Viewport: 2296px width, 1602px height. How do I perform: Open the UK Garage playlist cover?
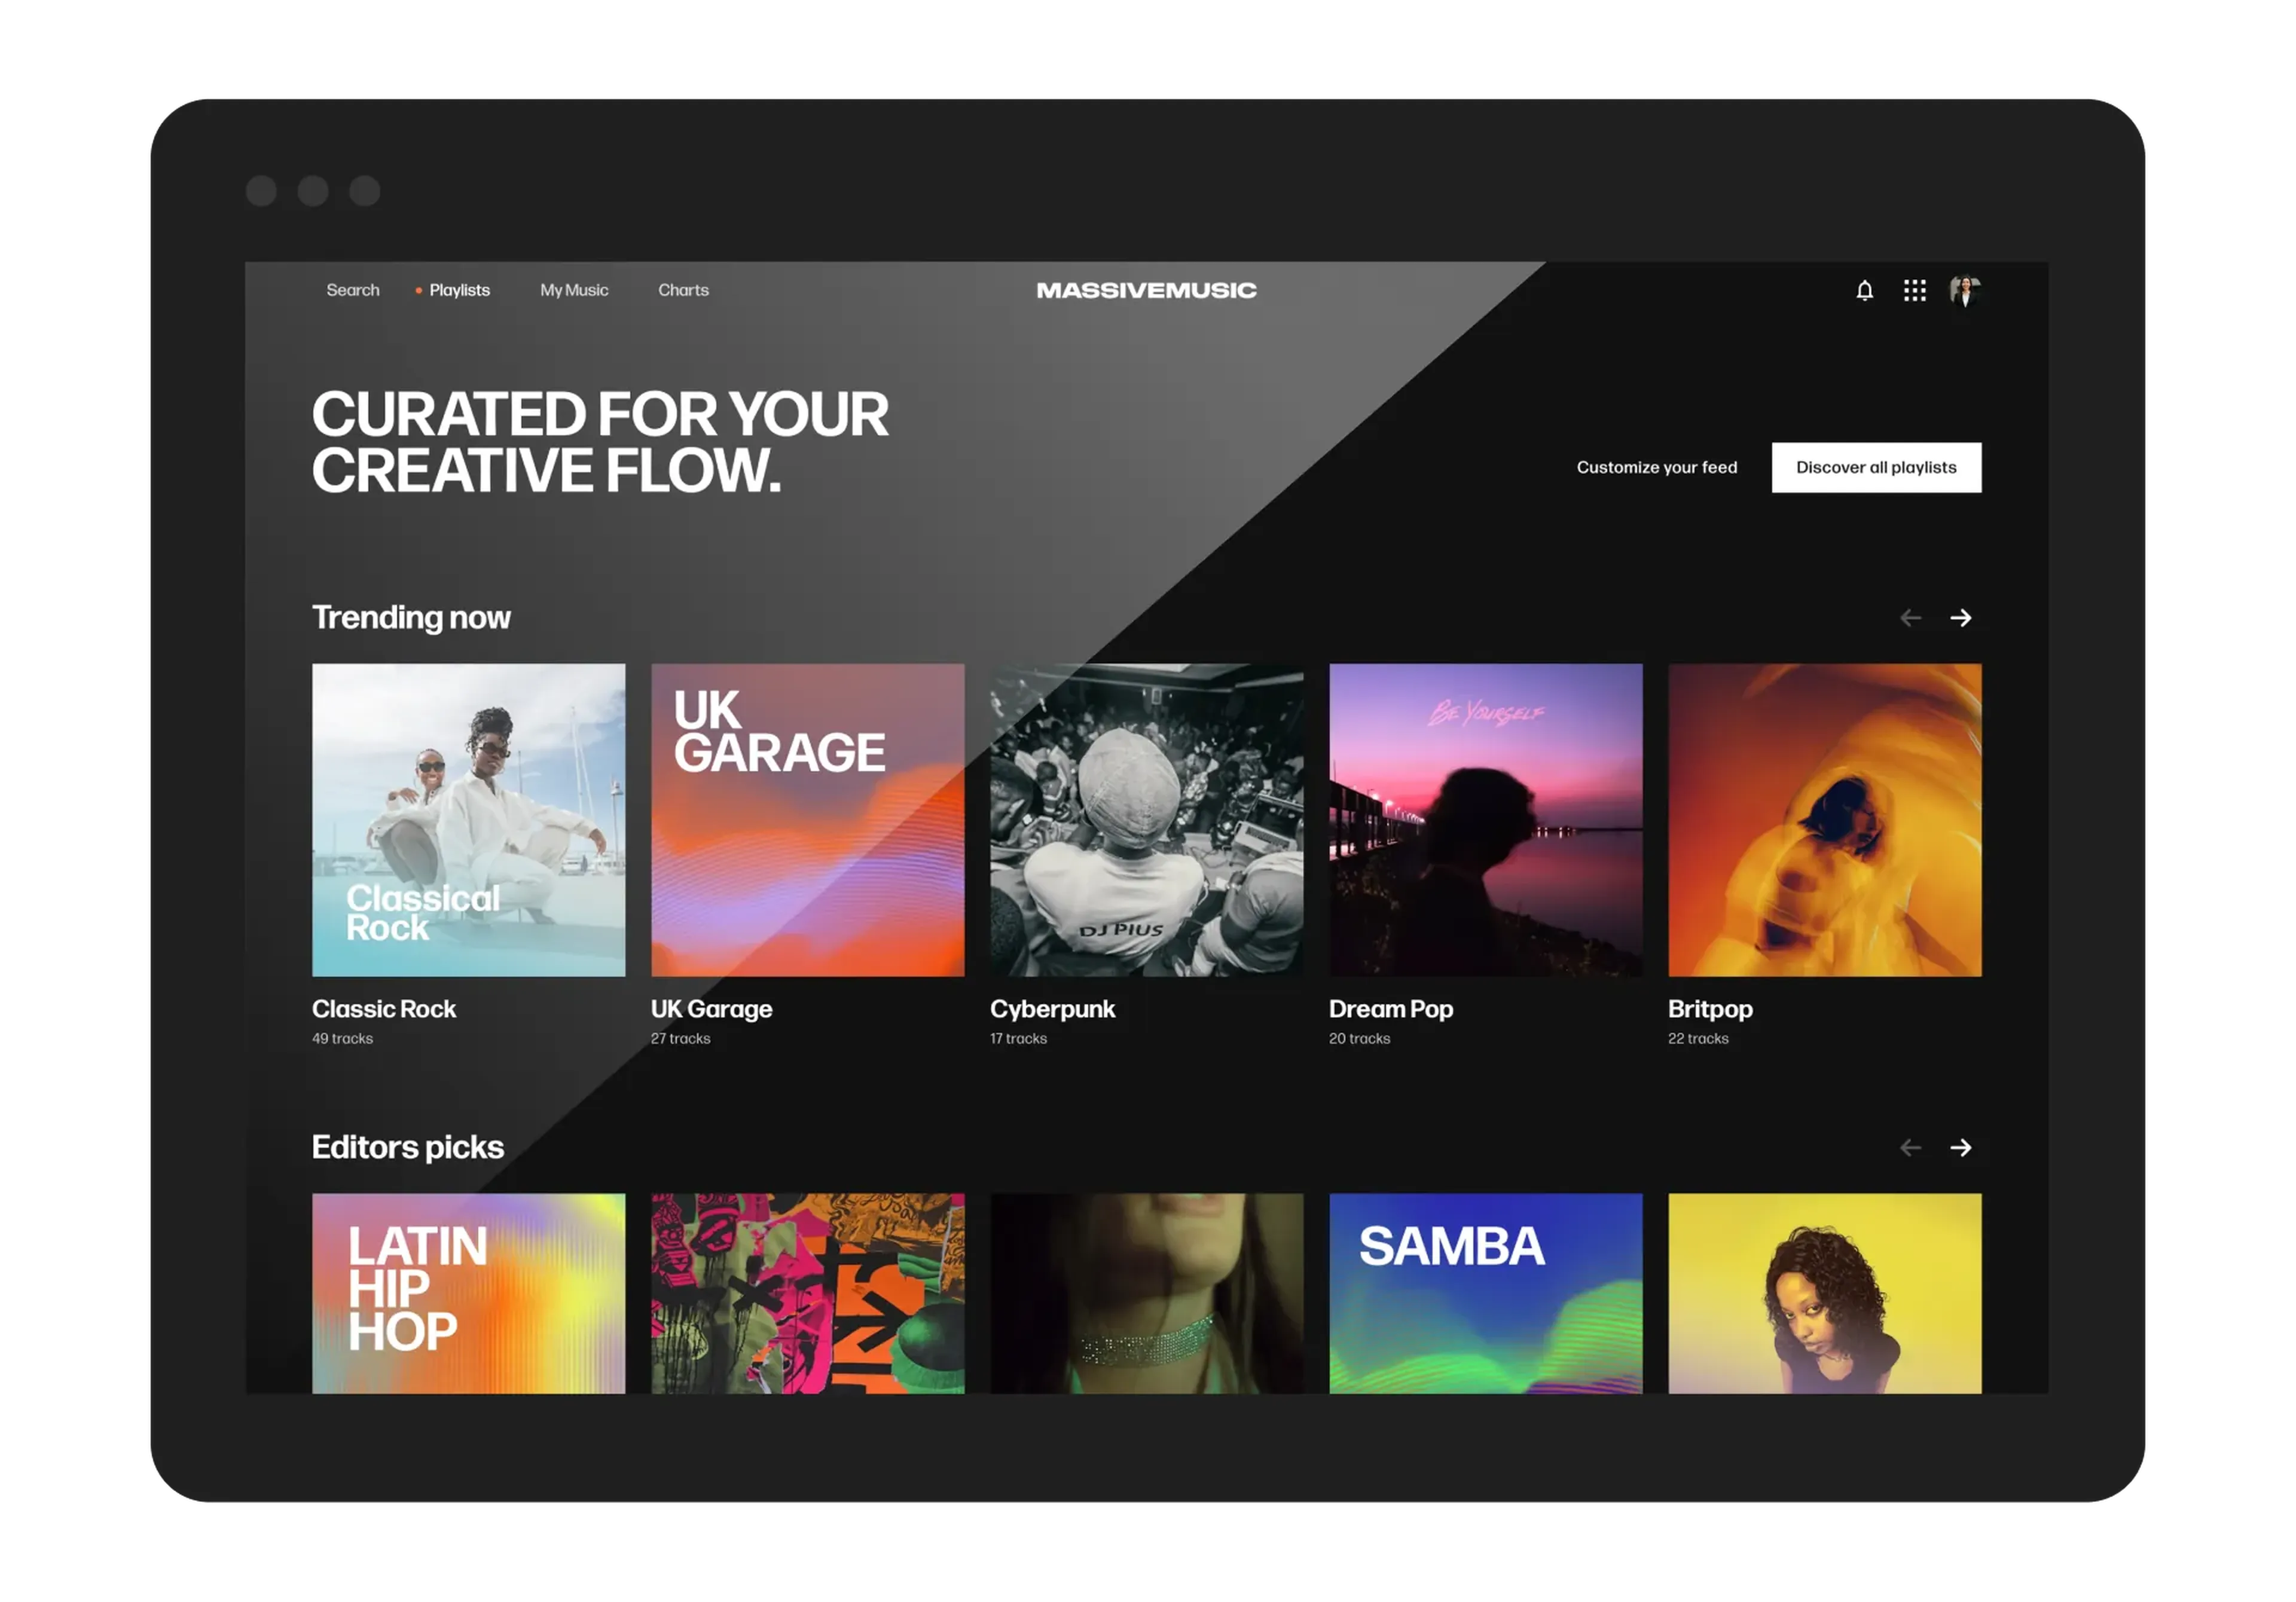click(x=807, y=820)
